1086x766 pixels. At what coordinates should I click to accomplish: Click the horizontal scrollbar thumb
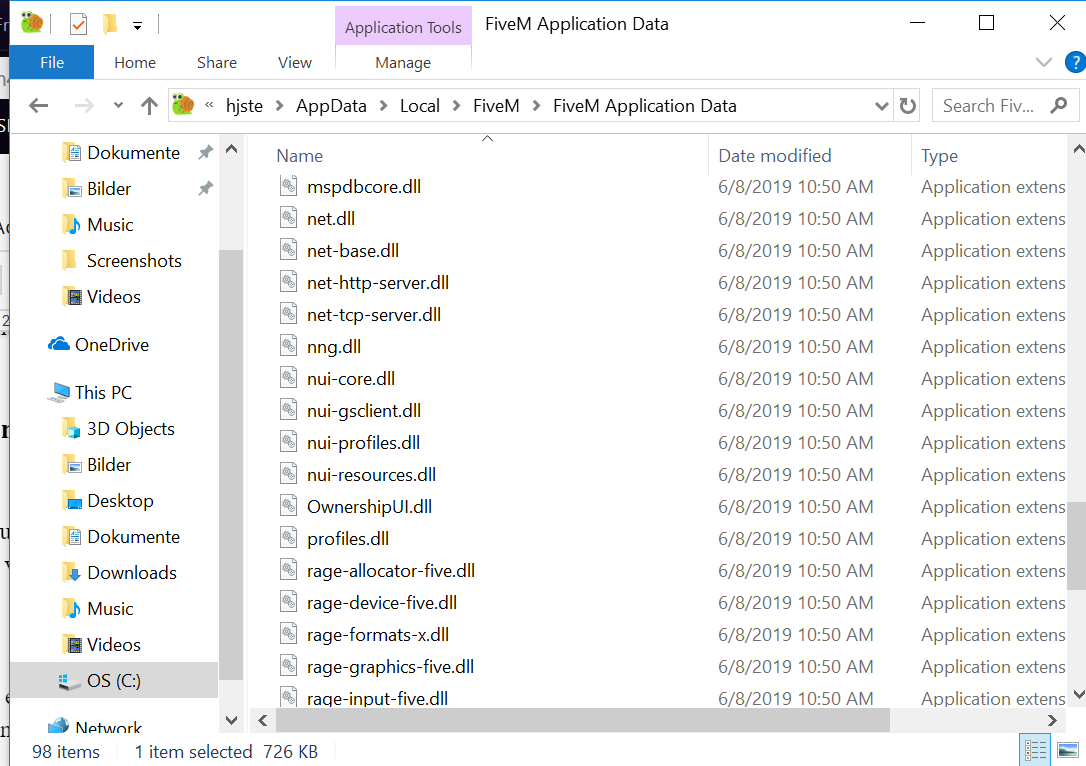[582, 720]
